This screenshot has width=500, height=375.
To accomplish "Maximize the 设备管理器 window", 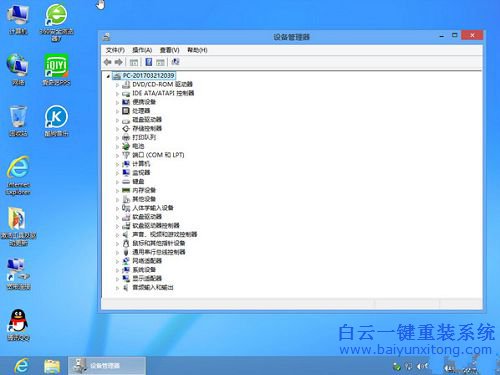I will [454, 35].
